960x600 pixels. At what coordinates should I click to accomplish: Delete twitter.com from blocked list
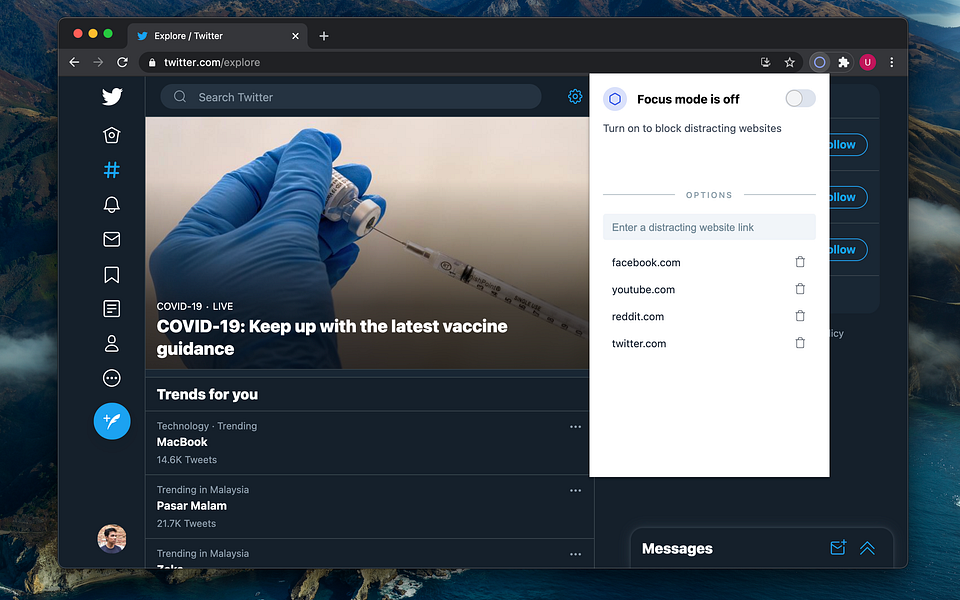(x=800, y=343)
